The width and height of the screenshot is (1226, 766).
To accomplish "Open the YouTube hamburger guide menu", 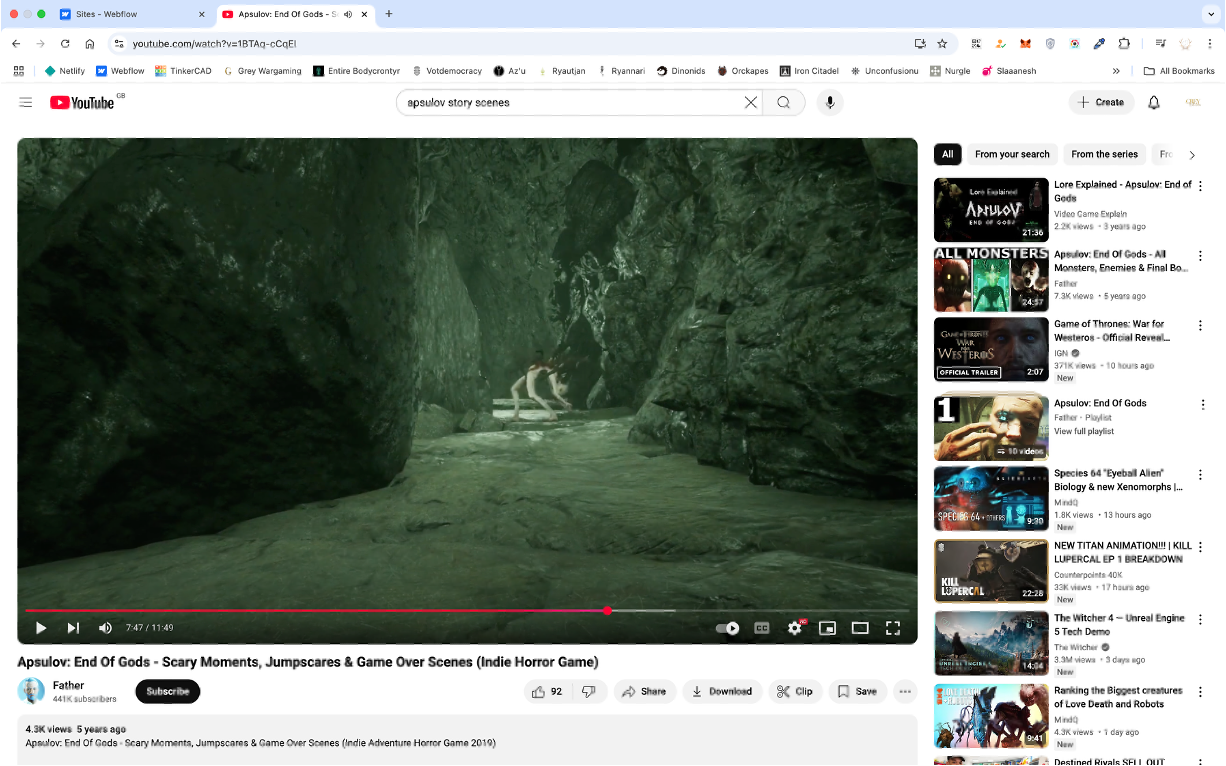I will click(26, 102).
